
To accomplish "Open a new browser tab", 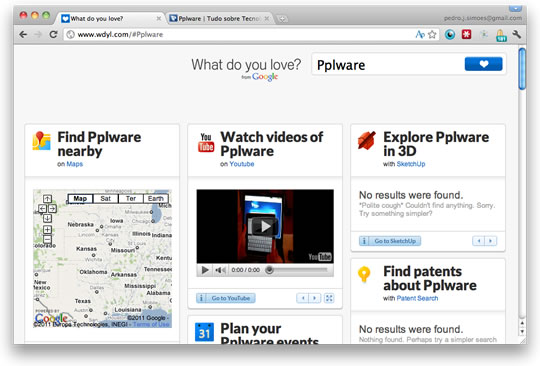I will [x=282, y=19].
